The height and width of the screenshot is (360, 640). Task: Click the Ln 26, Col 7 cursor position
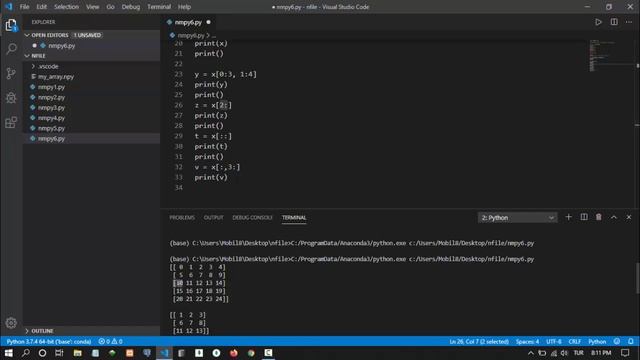(479, 341)
